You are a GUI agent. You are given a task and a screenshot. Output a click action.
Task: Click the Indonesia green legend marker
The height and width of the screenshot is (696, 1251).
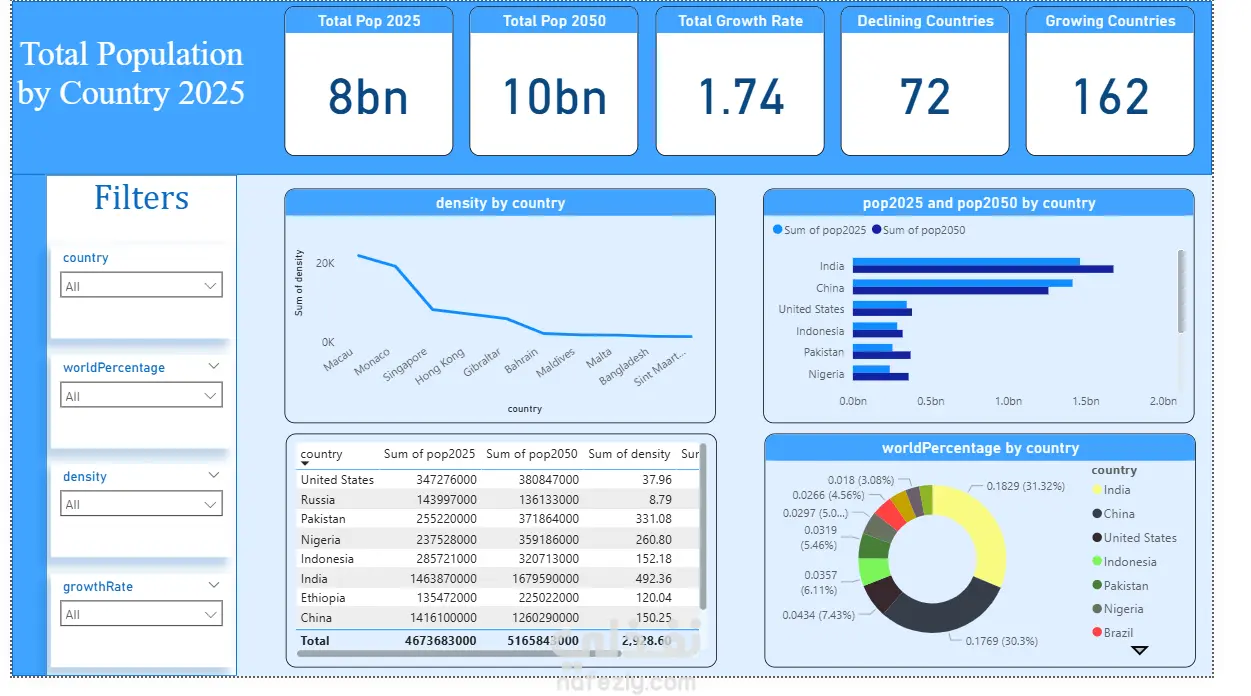(1097, 562)
